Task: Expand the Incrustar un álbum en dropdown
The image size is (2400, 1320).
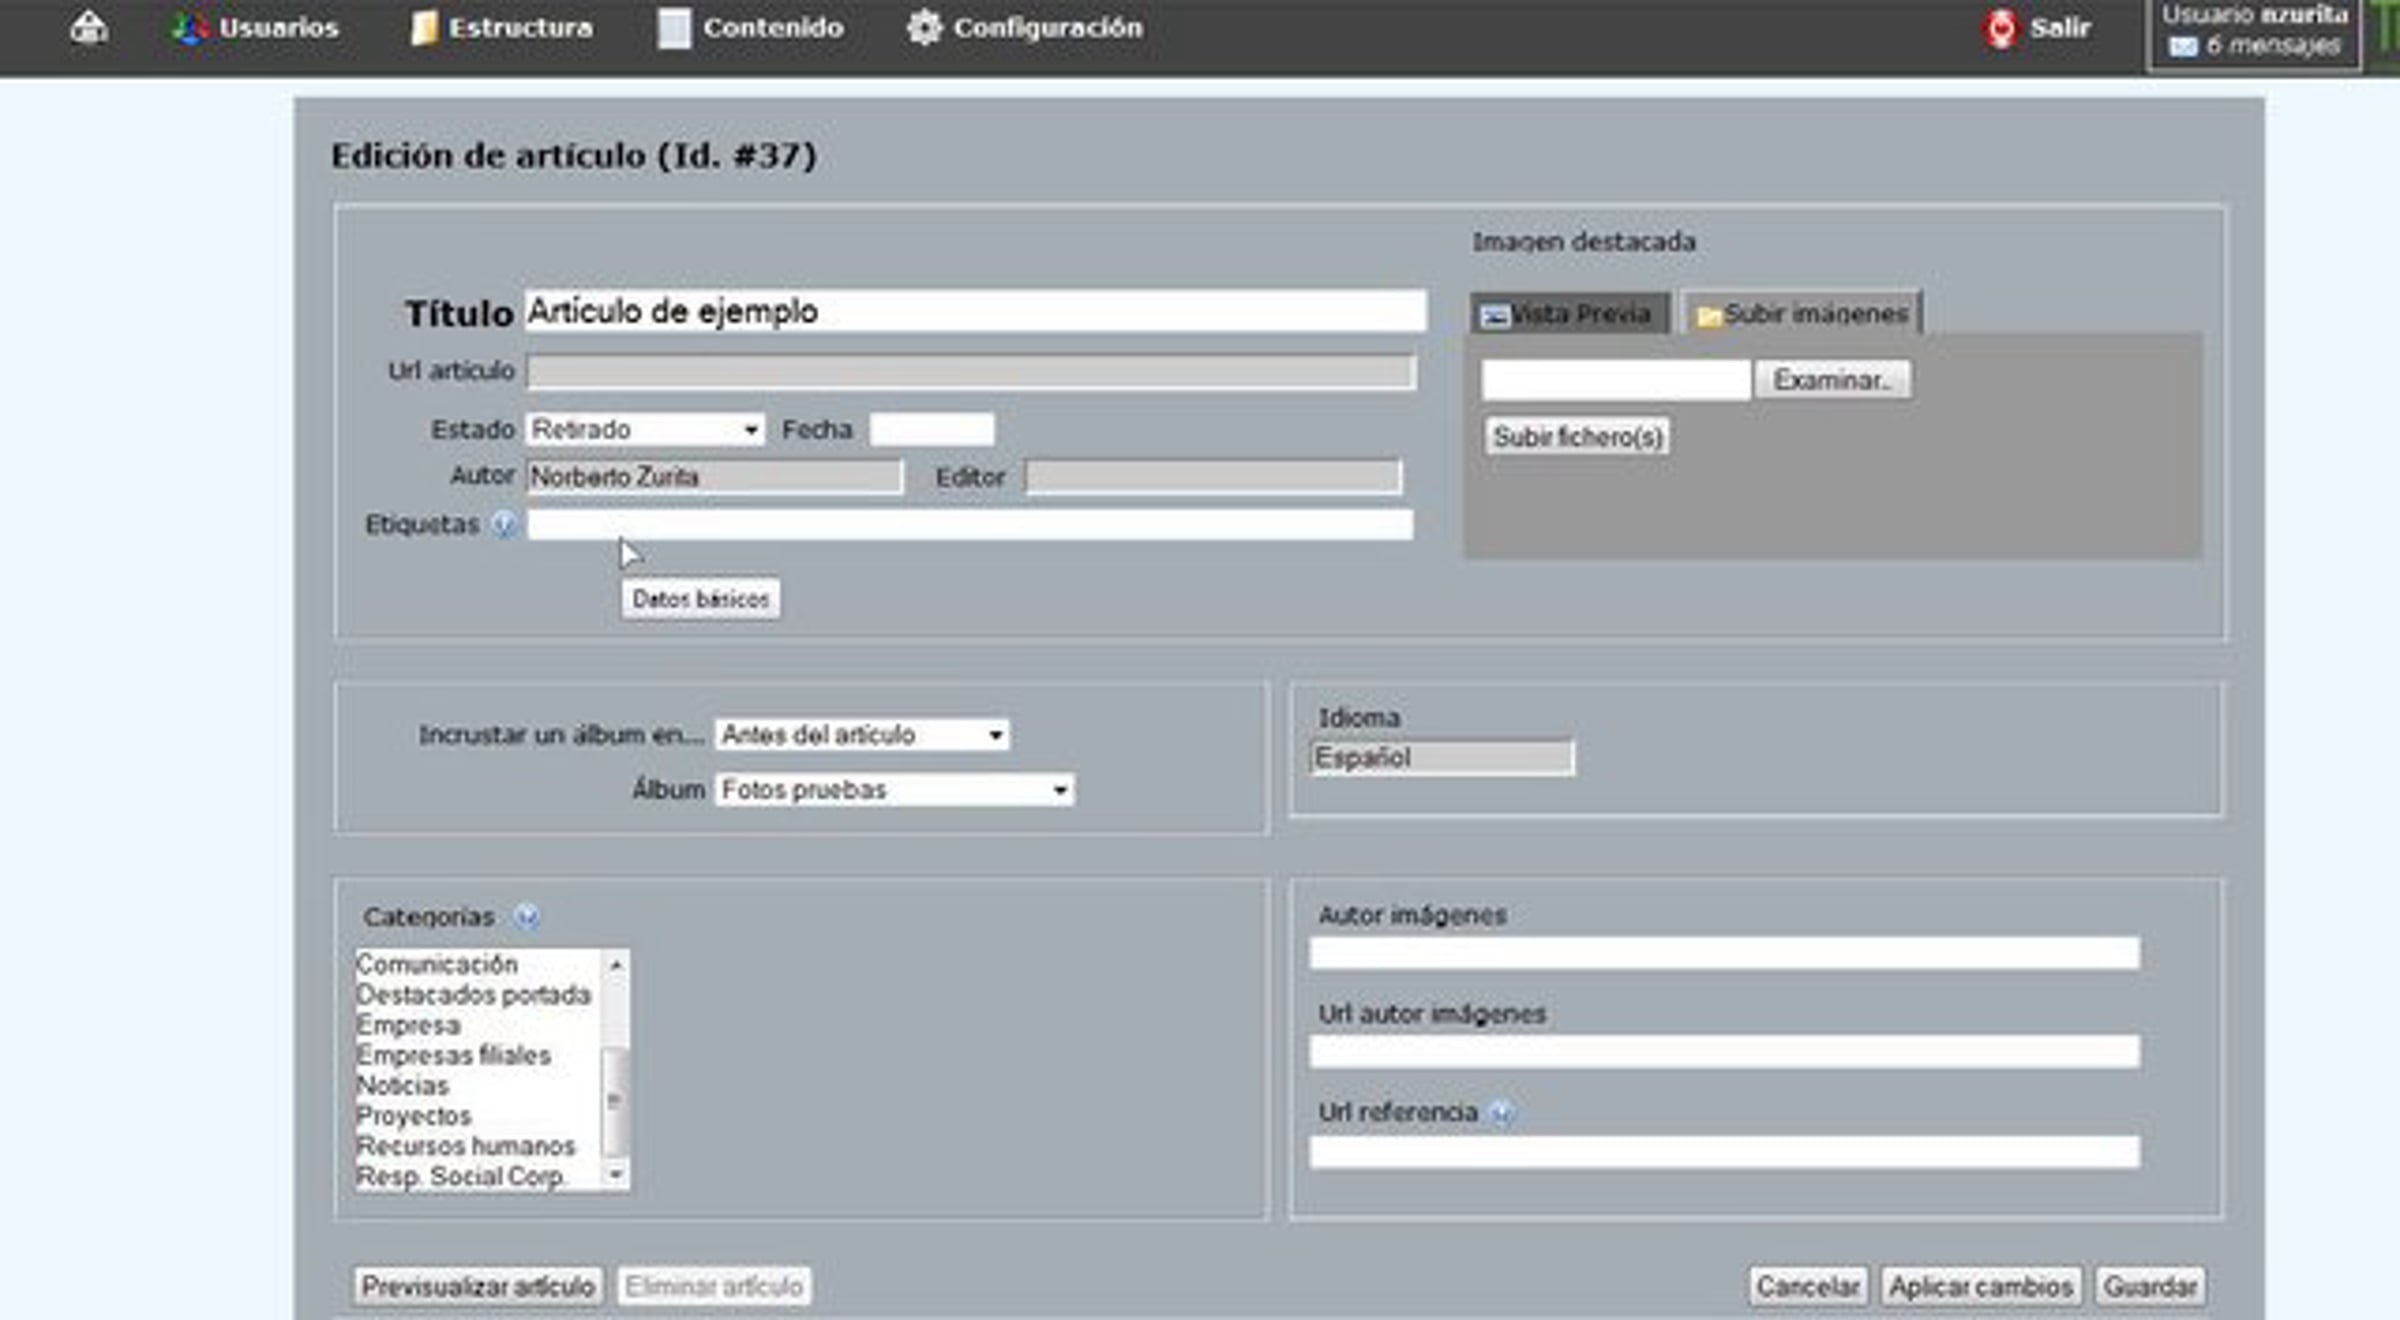Action: click(861, 735)
